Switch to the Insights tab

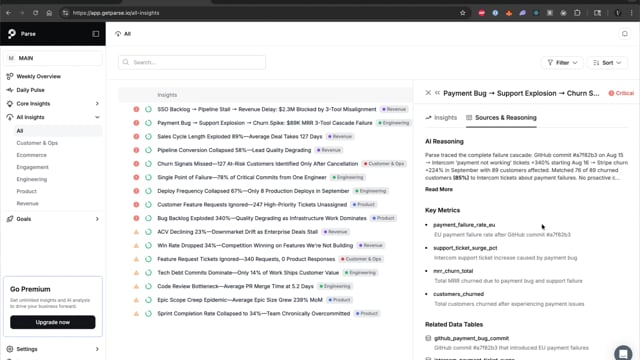[x=441, y=118]
